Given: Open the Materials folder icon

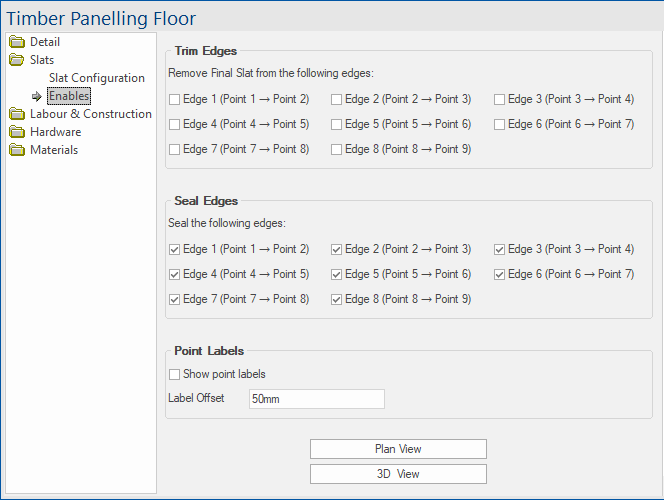Looking at the screenshot, I should [17, 150].
